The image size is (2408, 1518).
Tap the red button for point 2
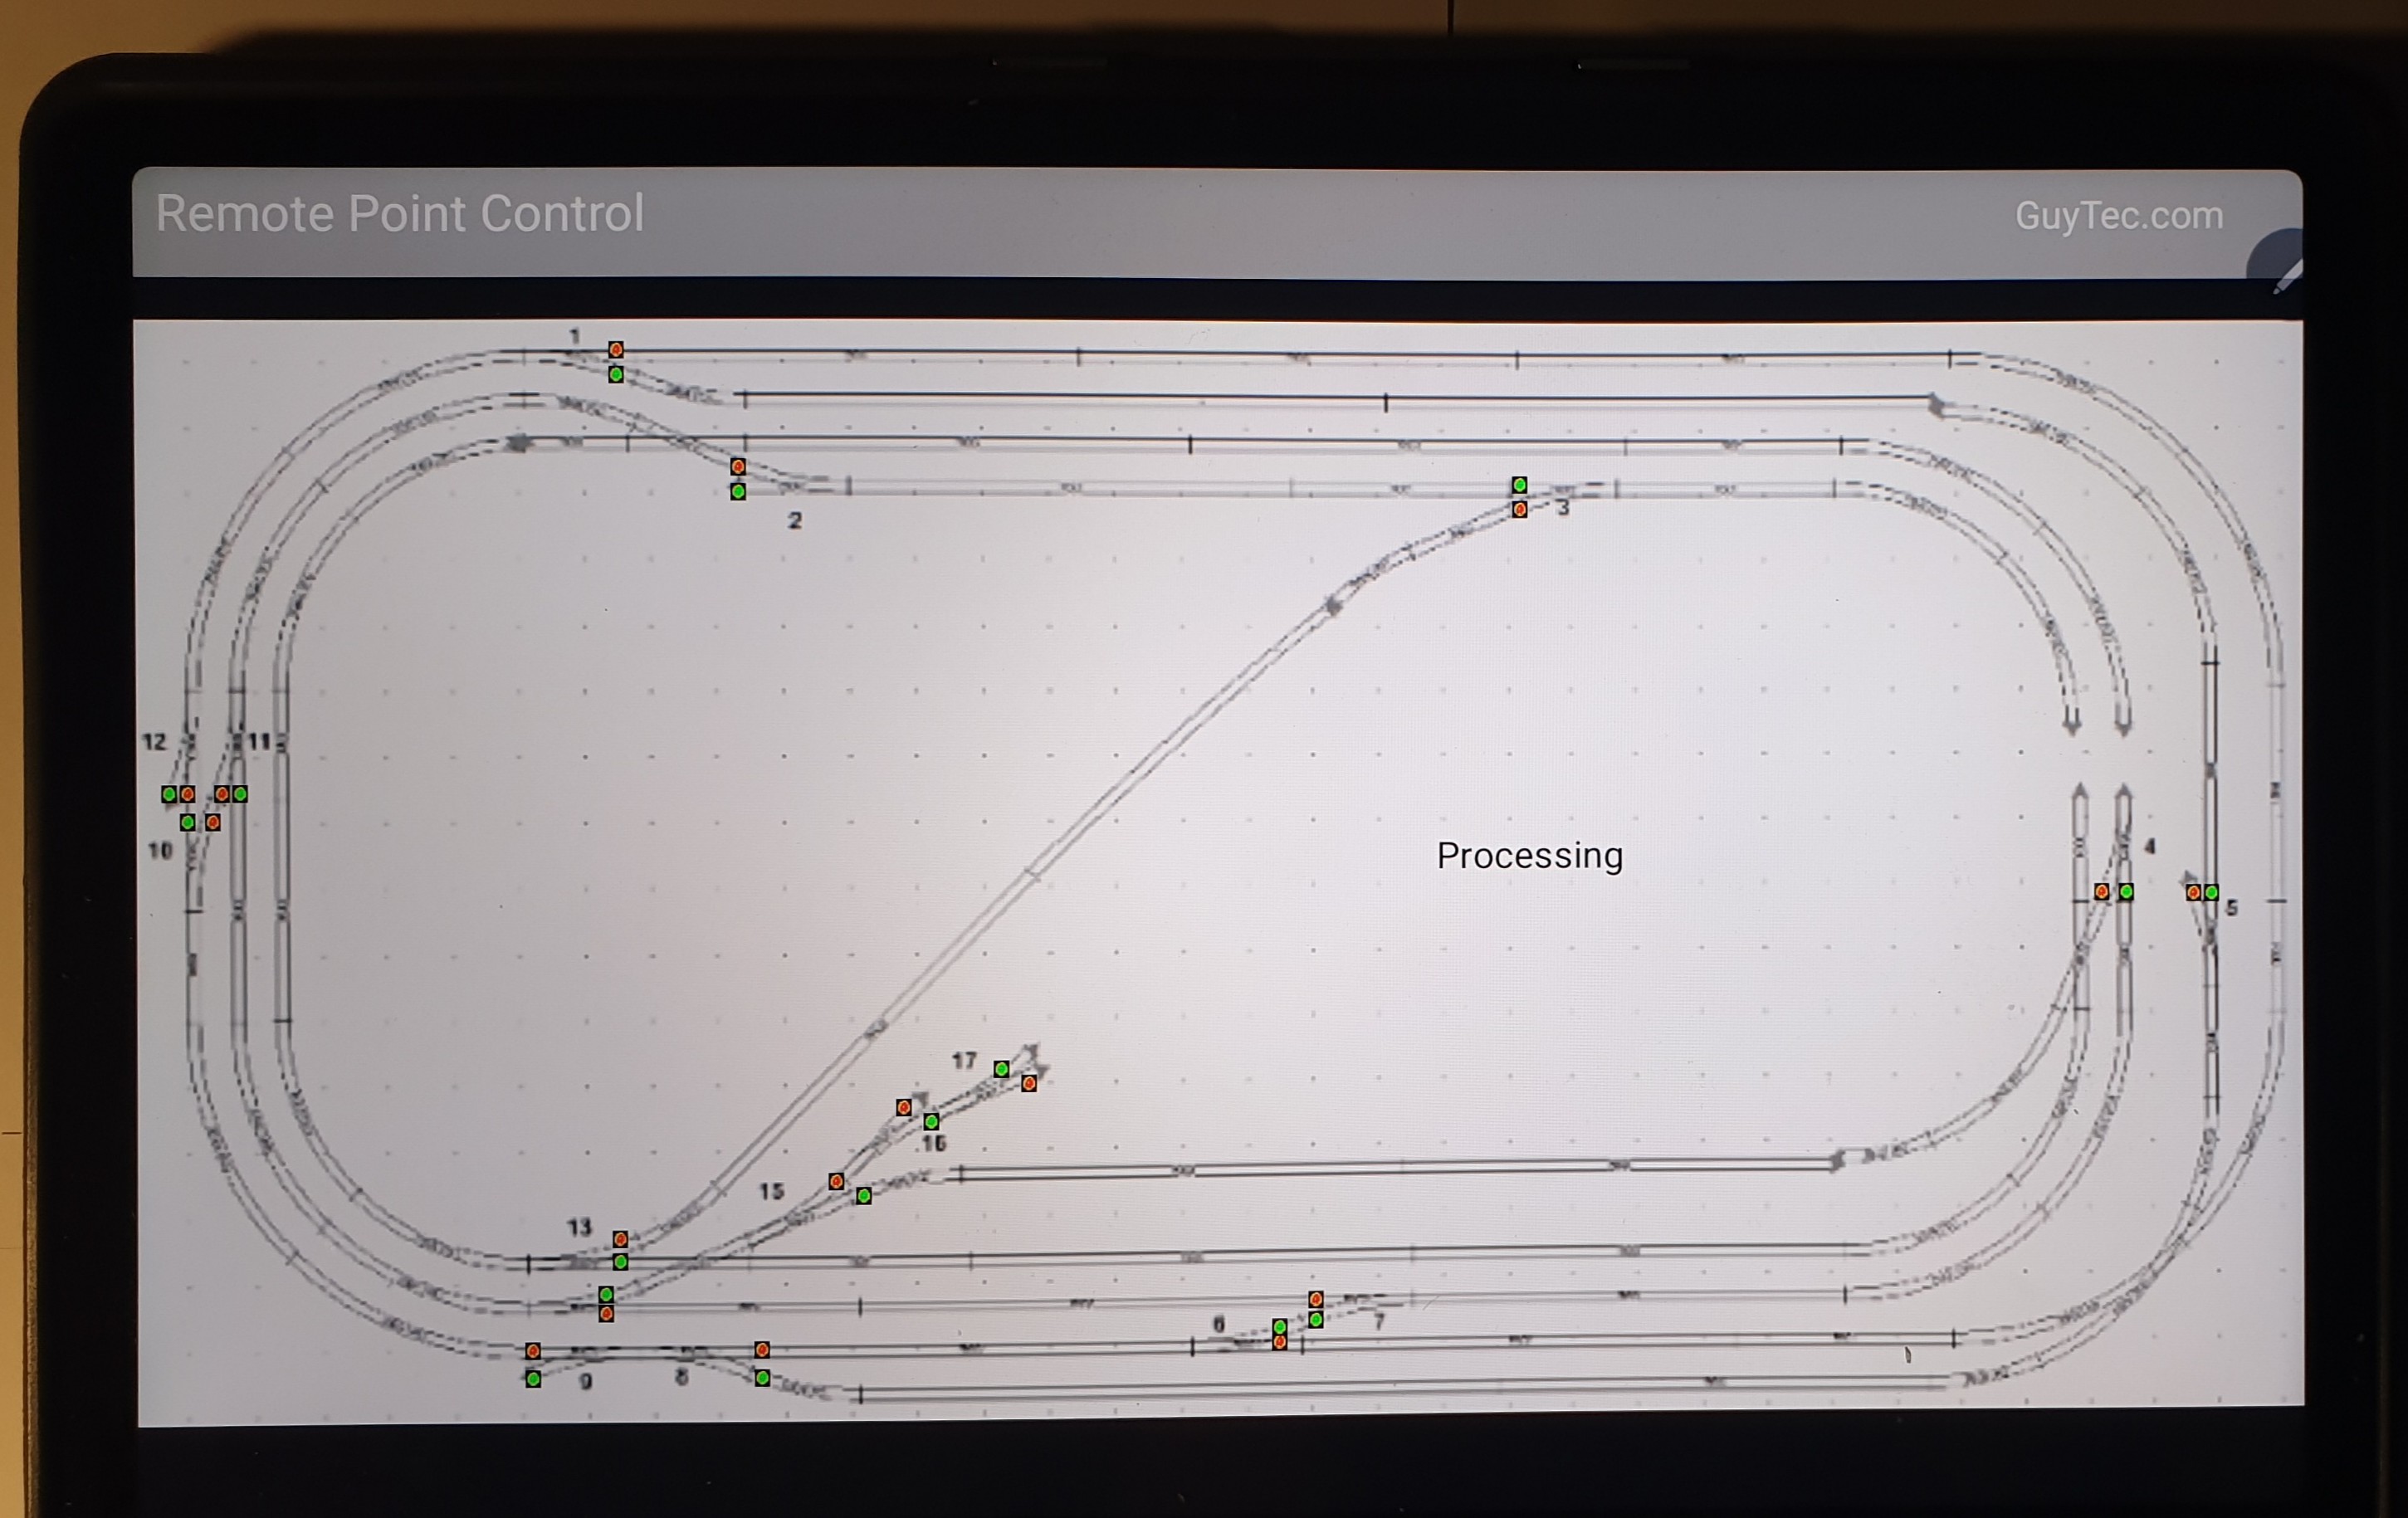(x=738, y=467)
